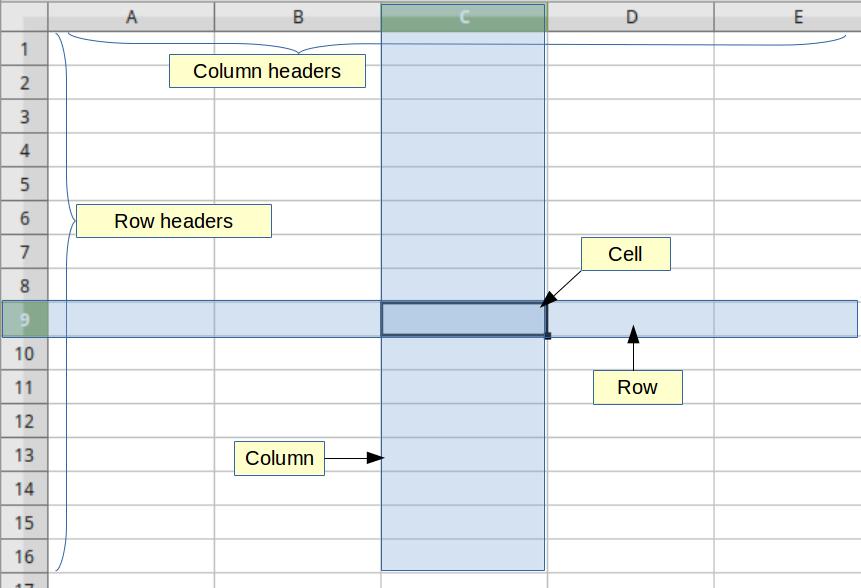Viewport: 861px width, 588px height.
Task: Click the fill handle of cell C9
Action: coord(548,336)
